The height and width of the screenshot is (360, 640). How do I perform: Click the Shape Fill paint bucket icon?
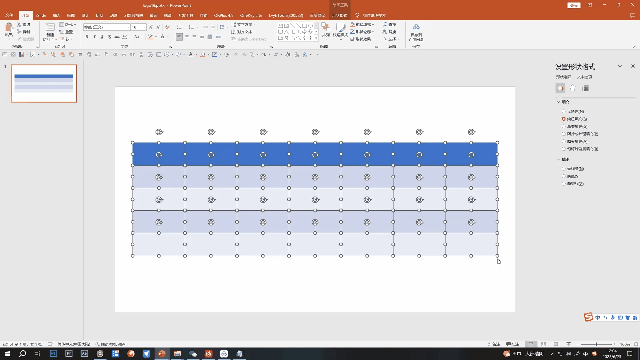coord(353,24)
